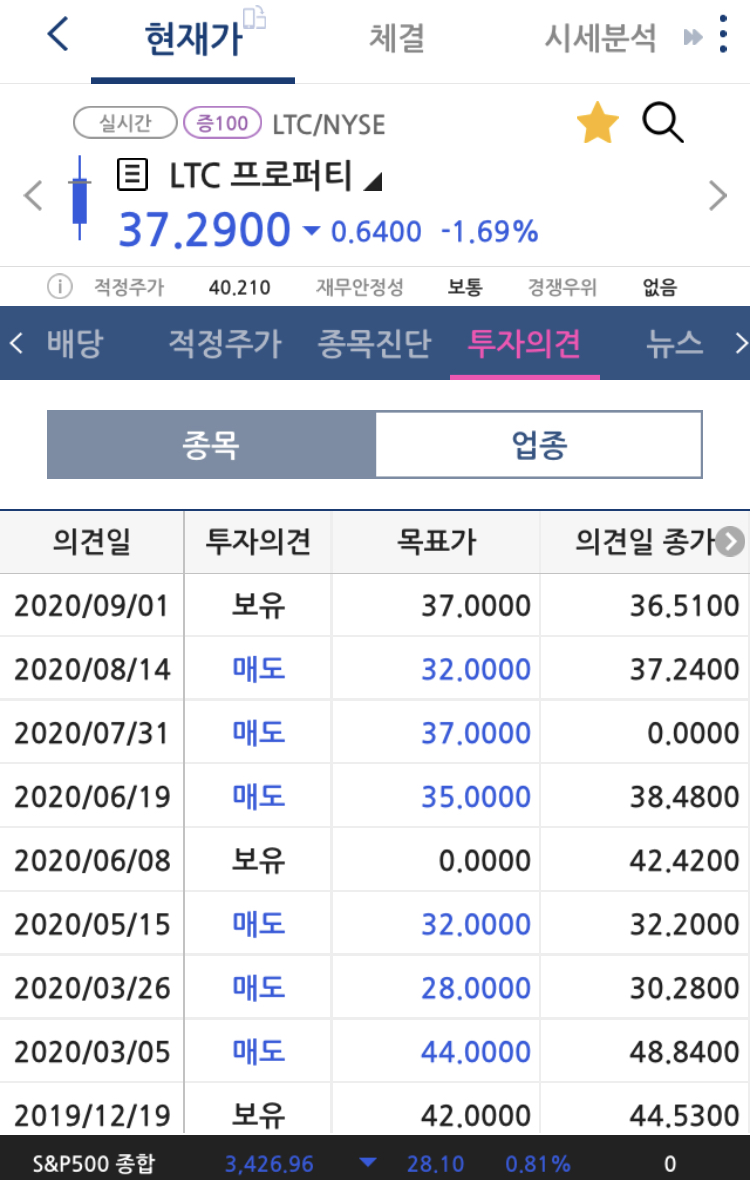Viewport: 750px width, 1180px height.
Task: Tap the 재무안정성 label
Action: pyautogui.click(x=360, y=287)
